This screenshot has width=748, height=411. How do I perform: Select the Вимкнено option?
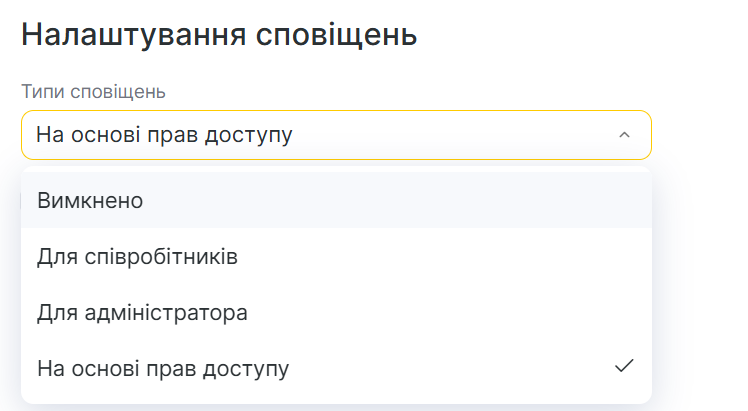click(90, 200)
